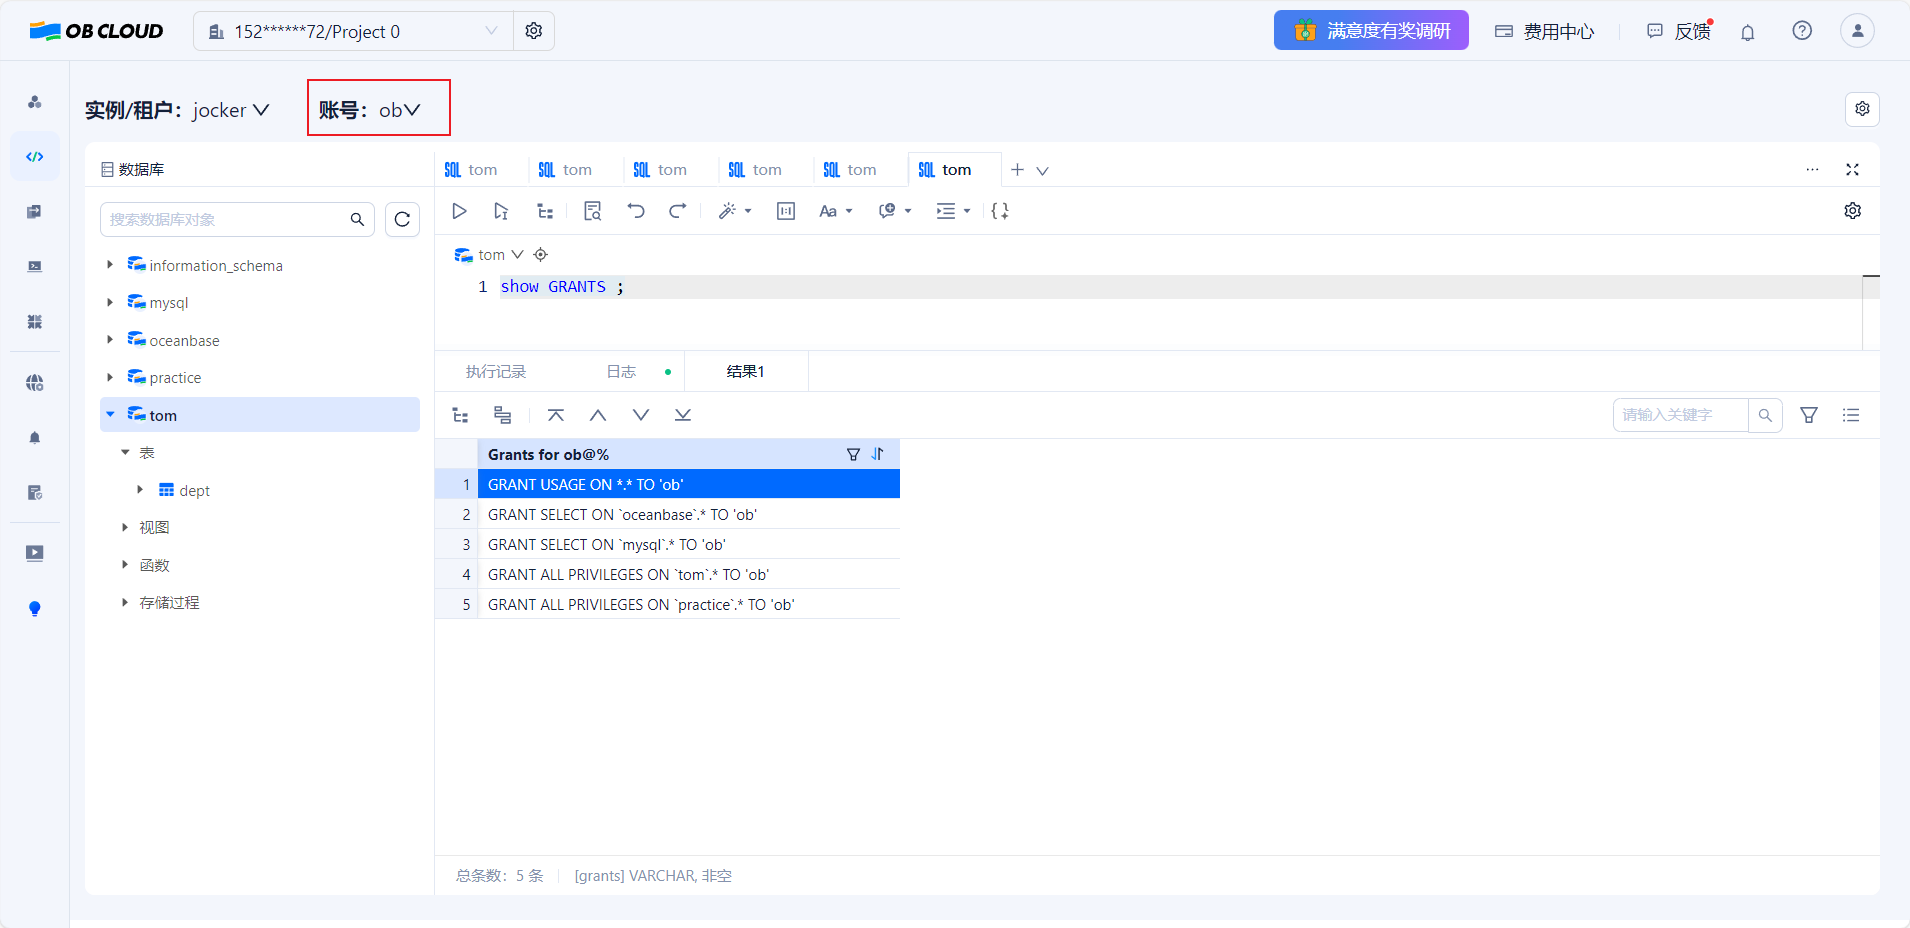This screenshot has height=928, width=1910.
Task: Switch to the 执行记录 tab
Action: pyautogui.click(x=496, y=372)
